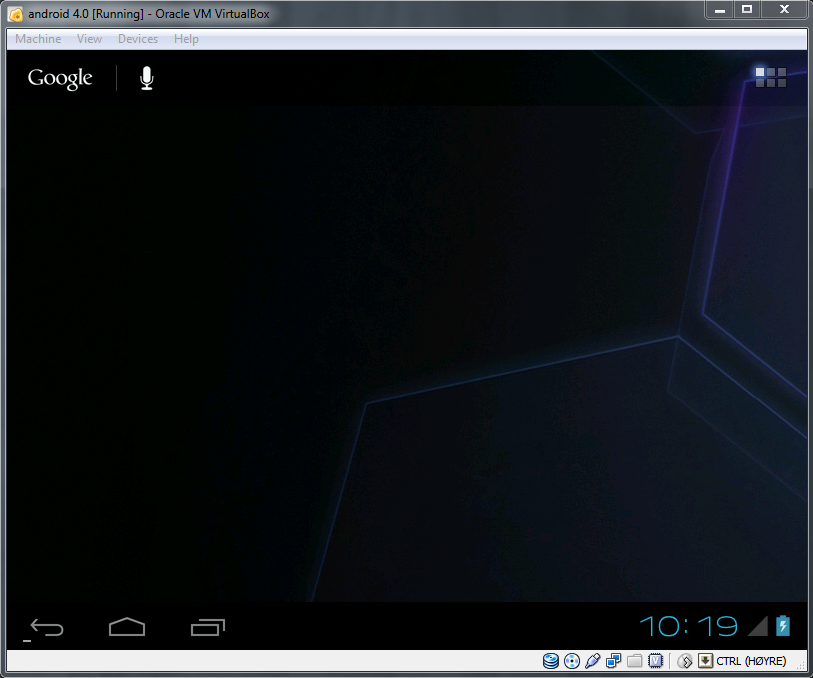Open the app drawer grid icon
Screen dimensions: 813x678
(x=770, y=77)
